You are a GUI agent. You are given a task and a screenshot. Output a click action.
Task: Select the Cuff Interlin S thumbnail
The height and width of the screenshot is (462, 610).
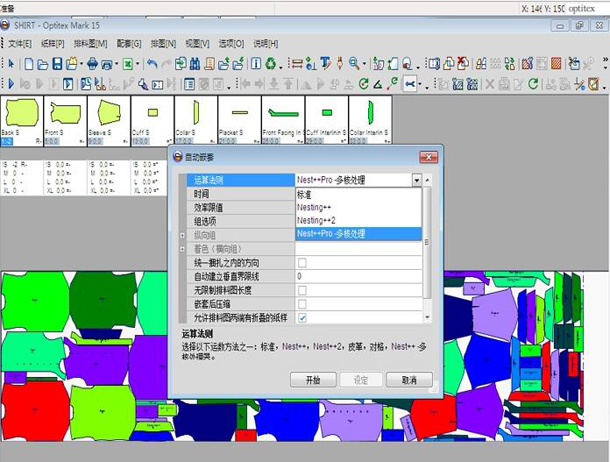tap(327, 121)
